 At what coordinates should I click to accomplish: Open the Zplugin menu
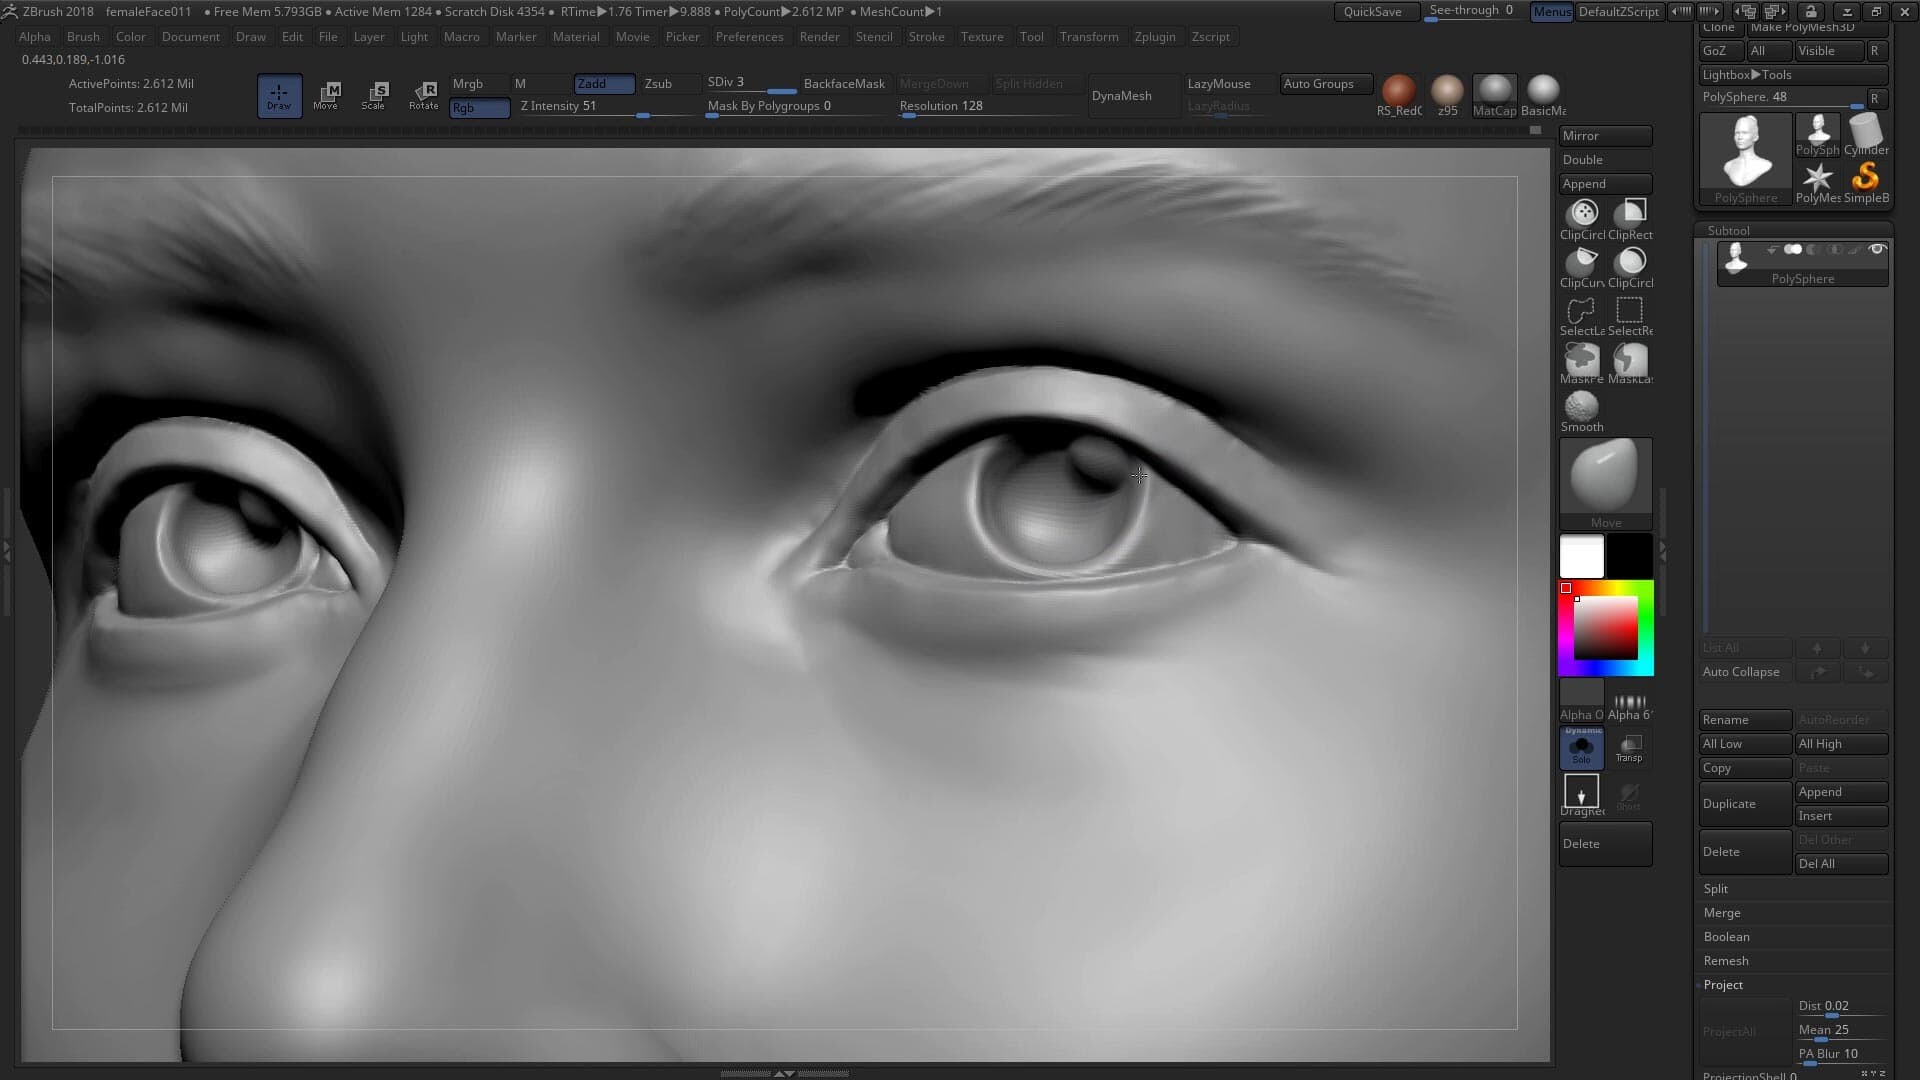point(1154,36)
